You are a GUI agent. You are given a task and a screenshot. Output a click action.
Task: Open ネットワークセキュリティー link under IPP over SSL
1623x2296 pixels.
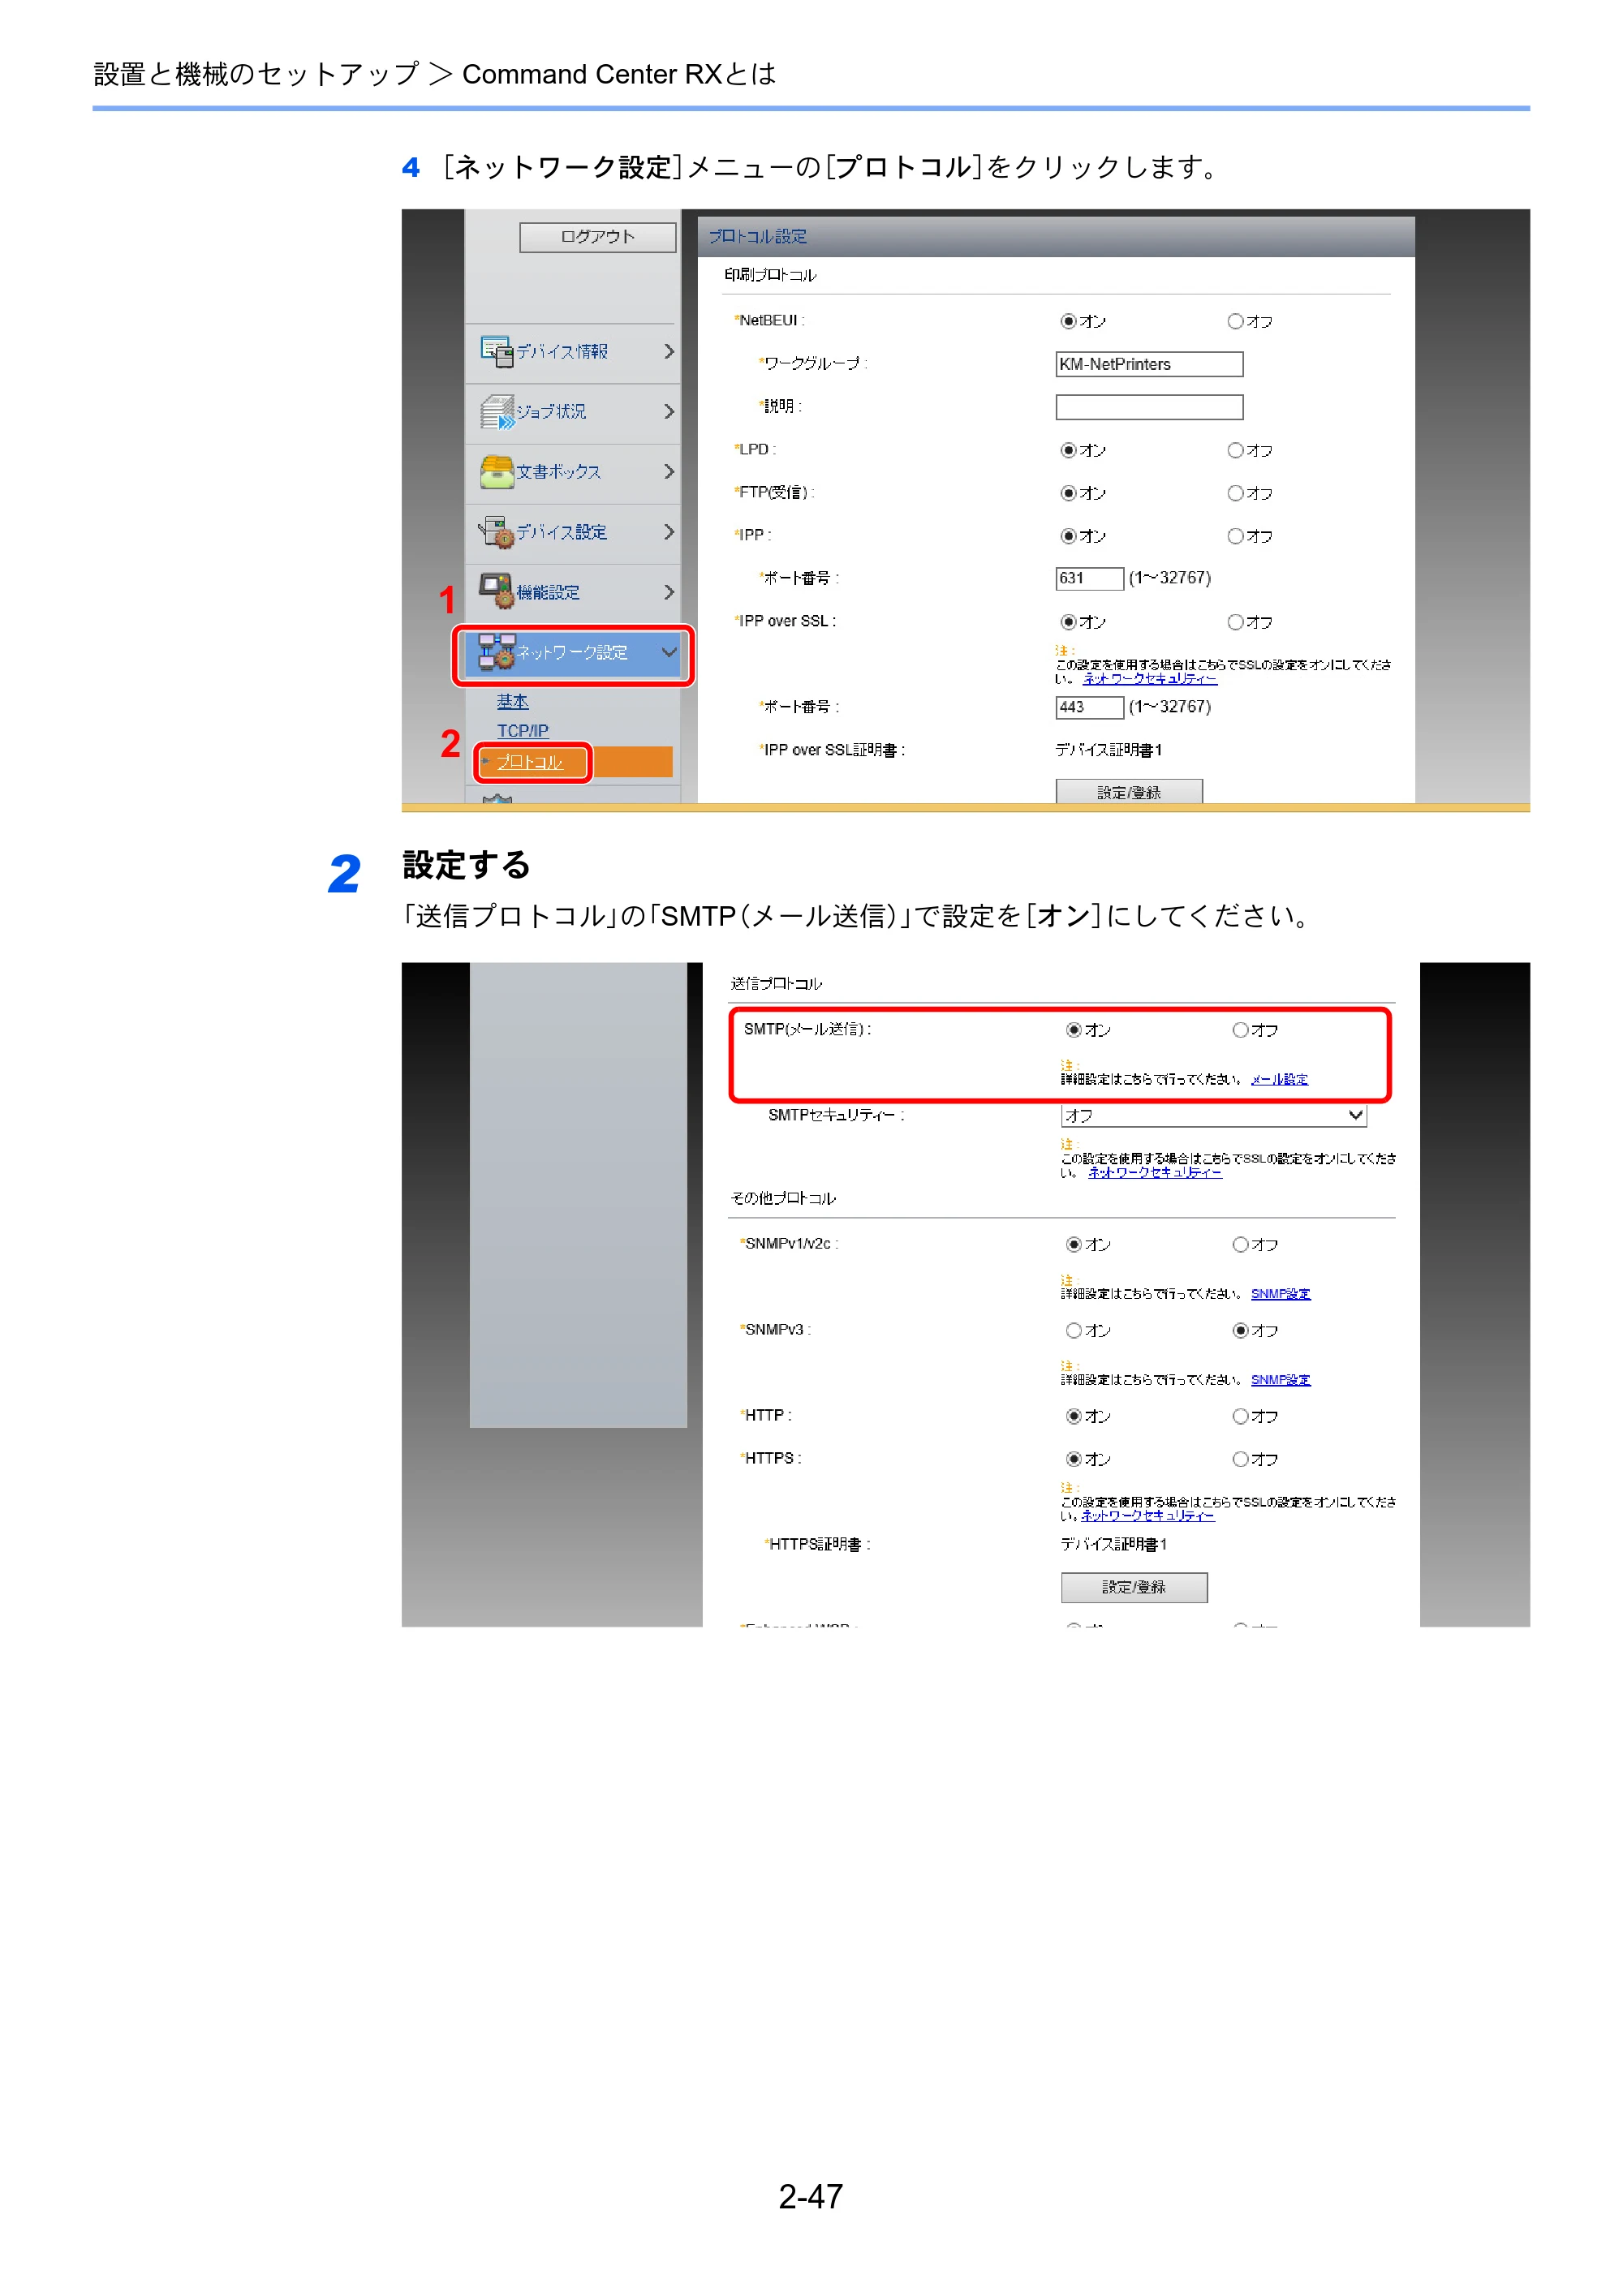1150,679
